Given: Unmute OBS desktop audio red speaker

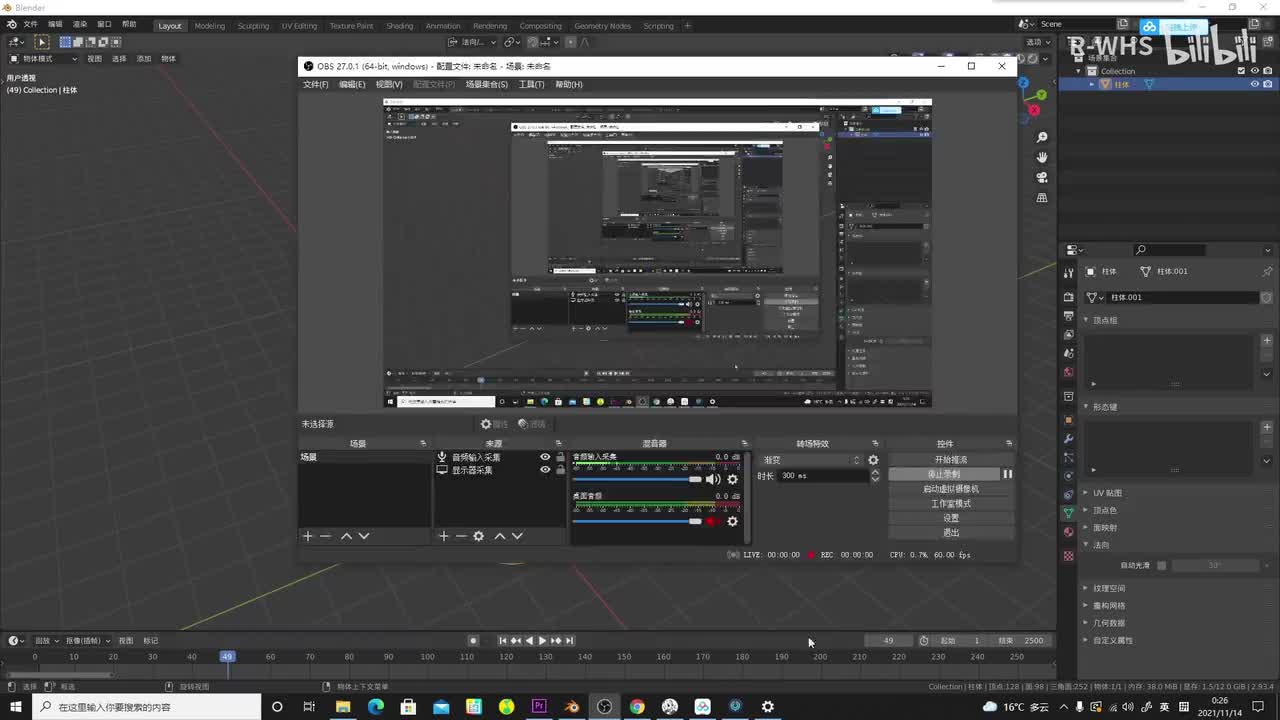Looking at the screenshot, I should click(x=713, y=521).
